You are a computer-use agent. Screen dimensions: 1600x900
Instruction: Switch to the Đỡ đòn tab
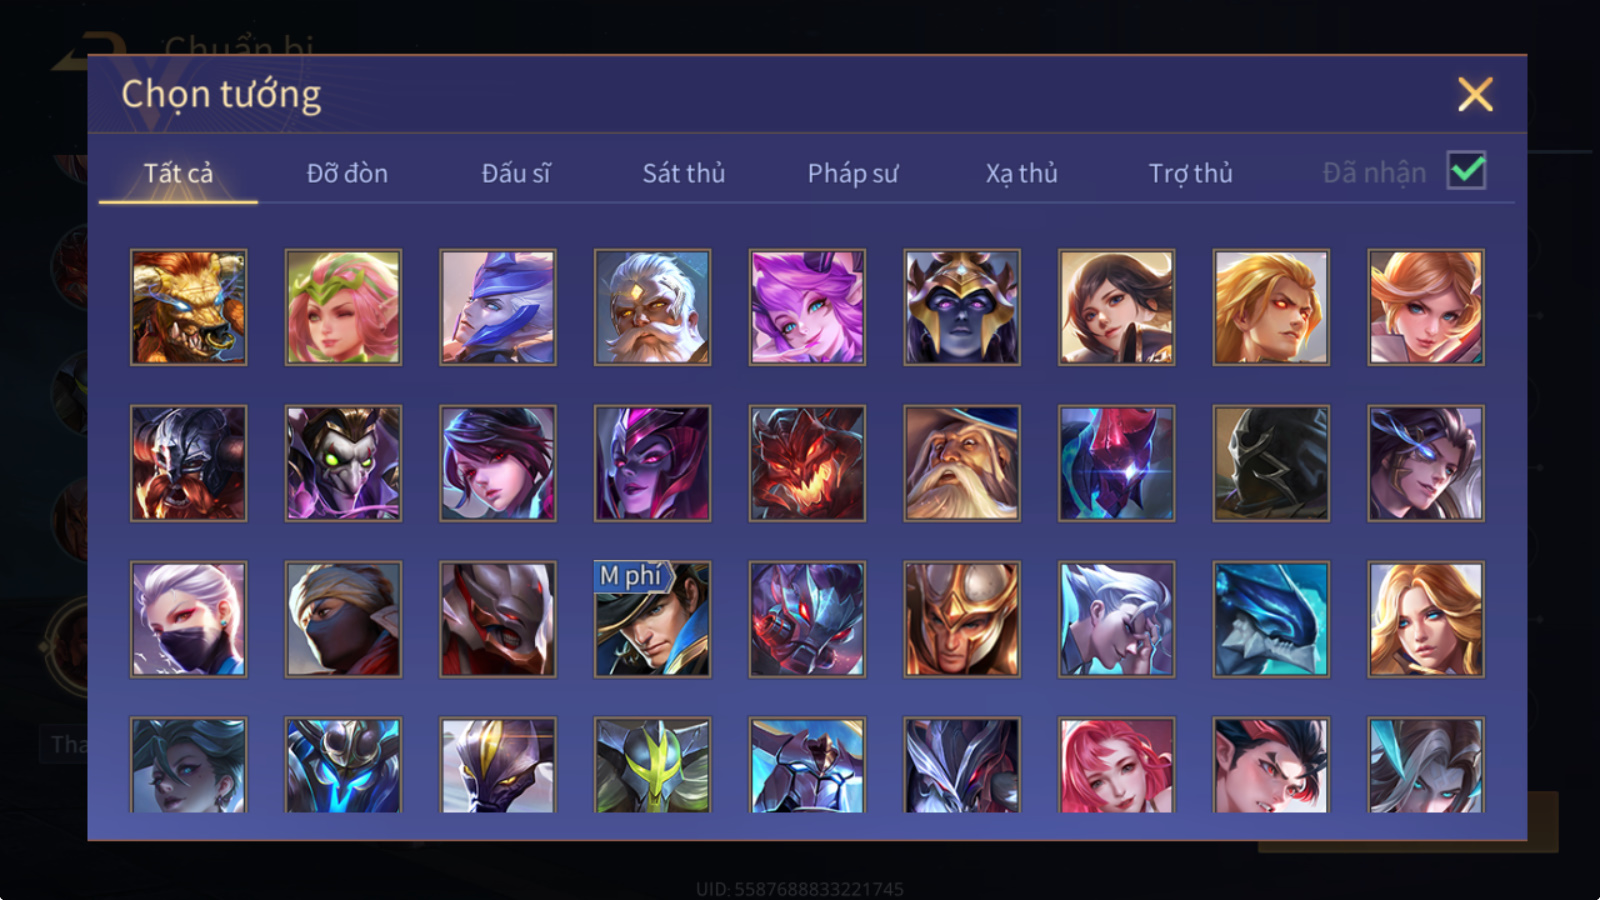point(347,173)
